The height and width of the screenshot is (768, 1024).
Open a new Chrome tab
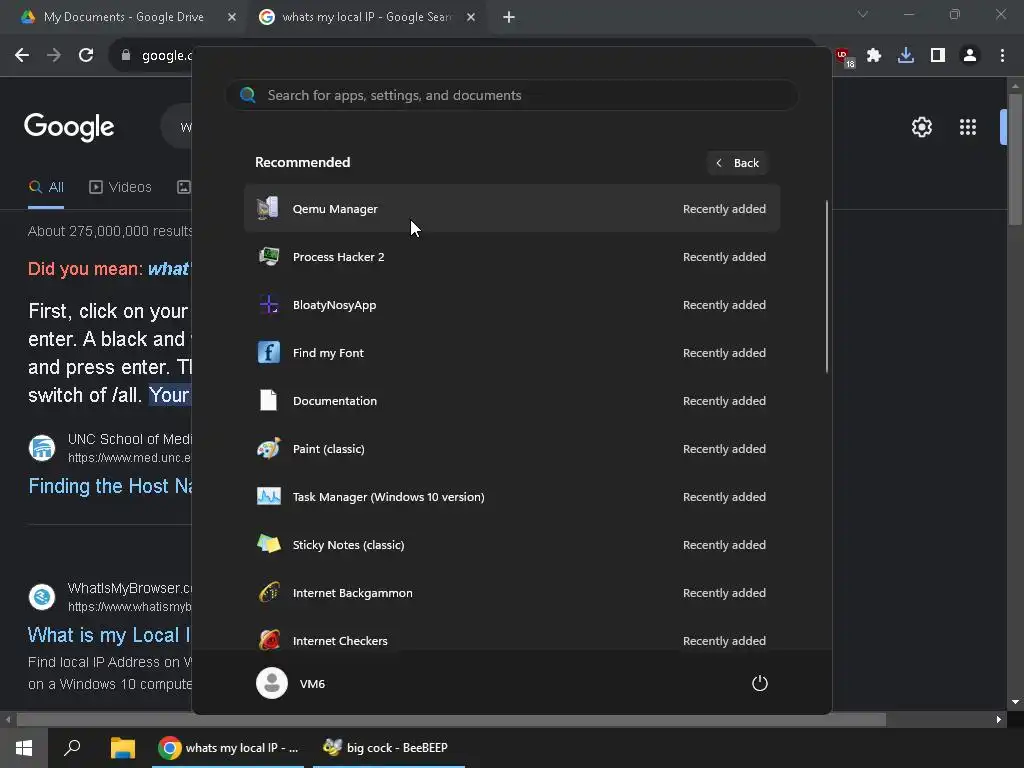coord(509,17)
